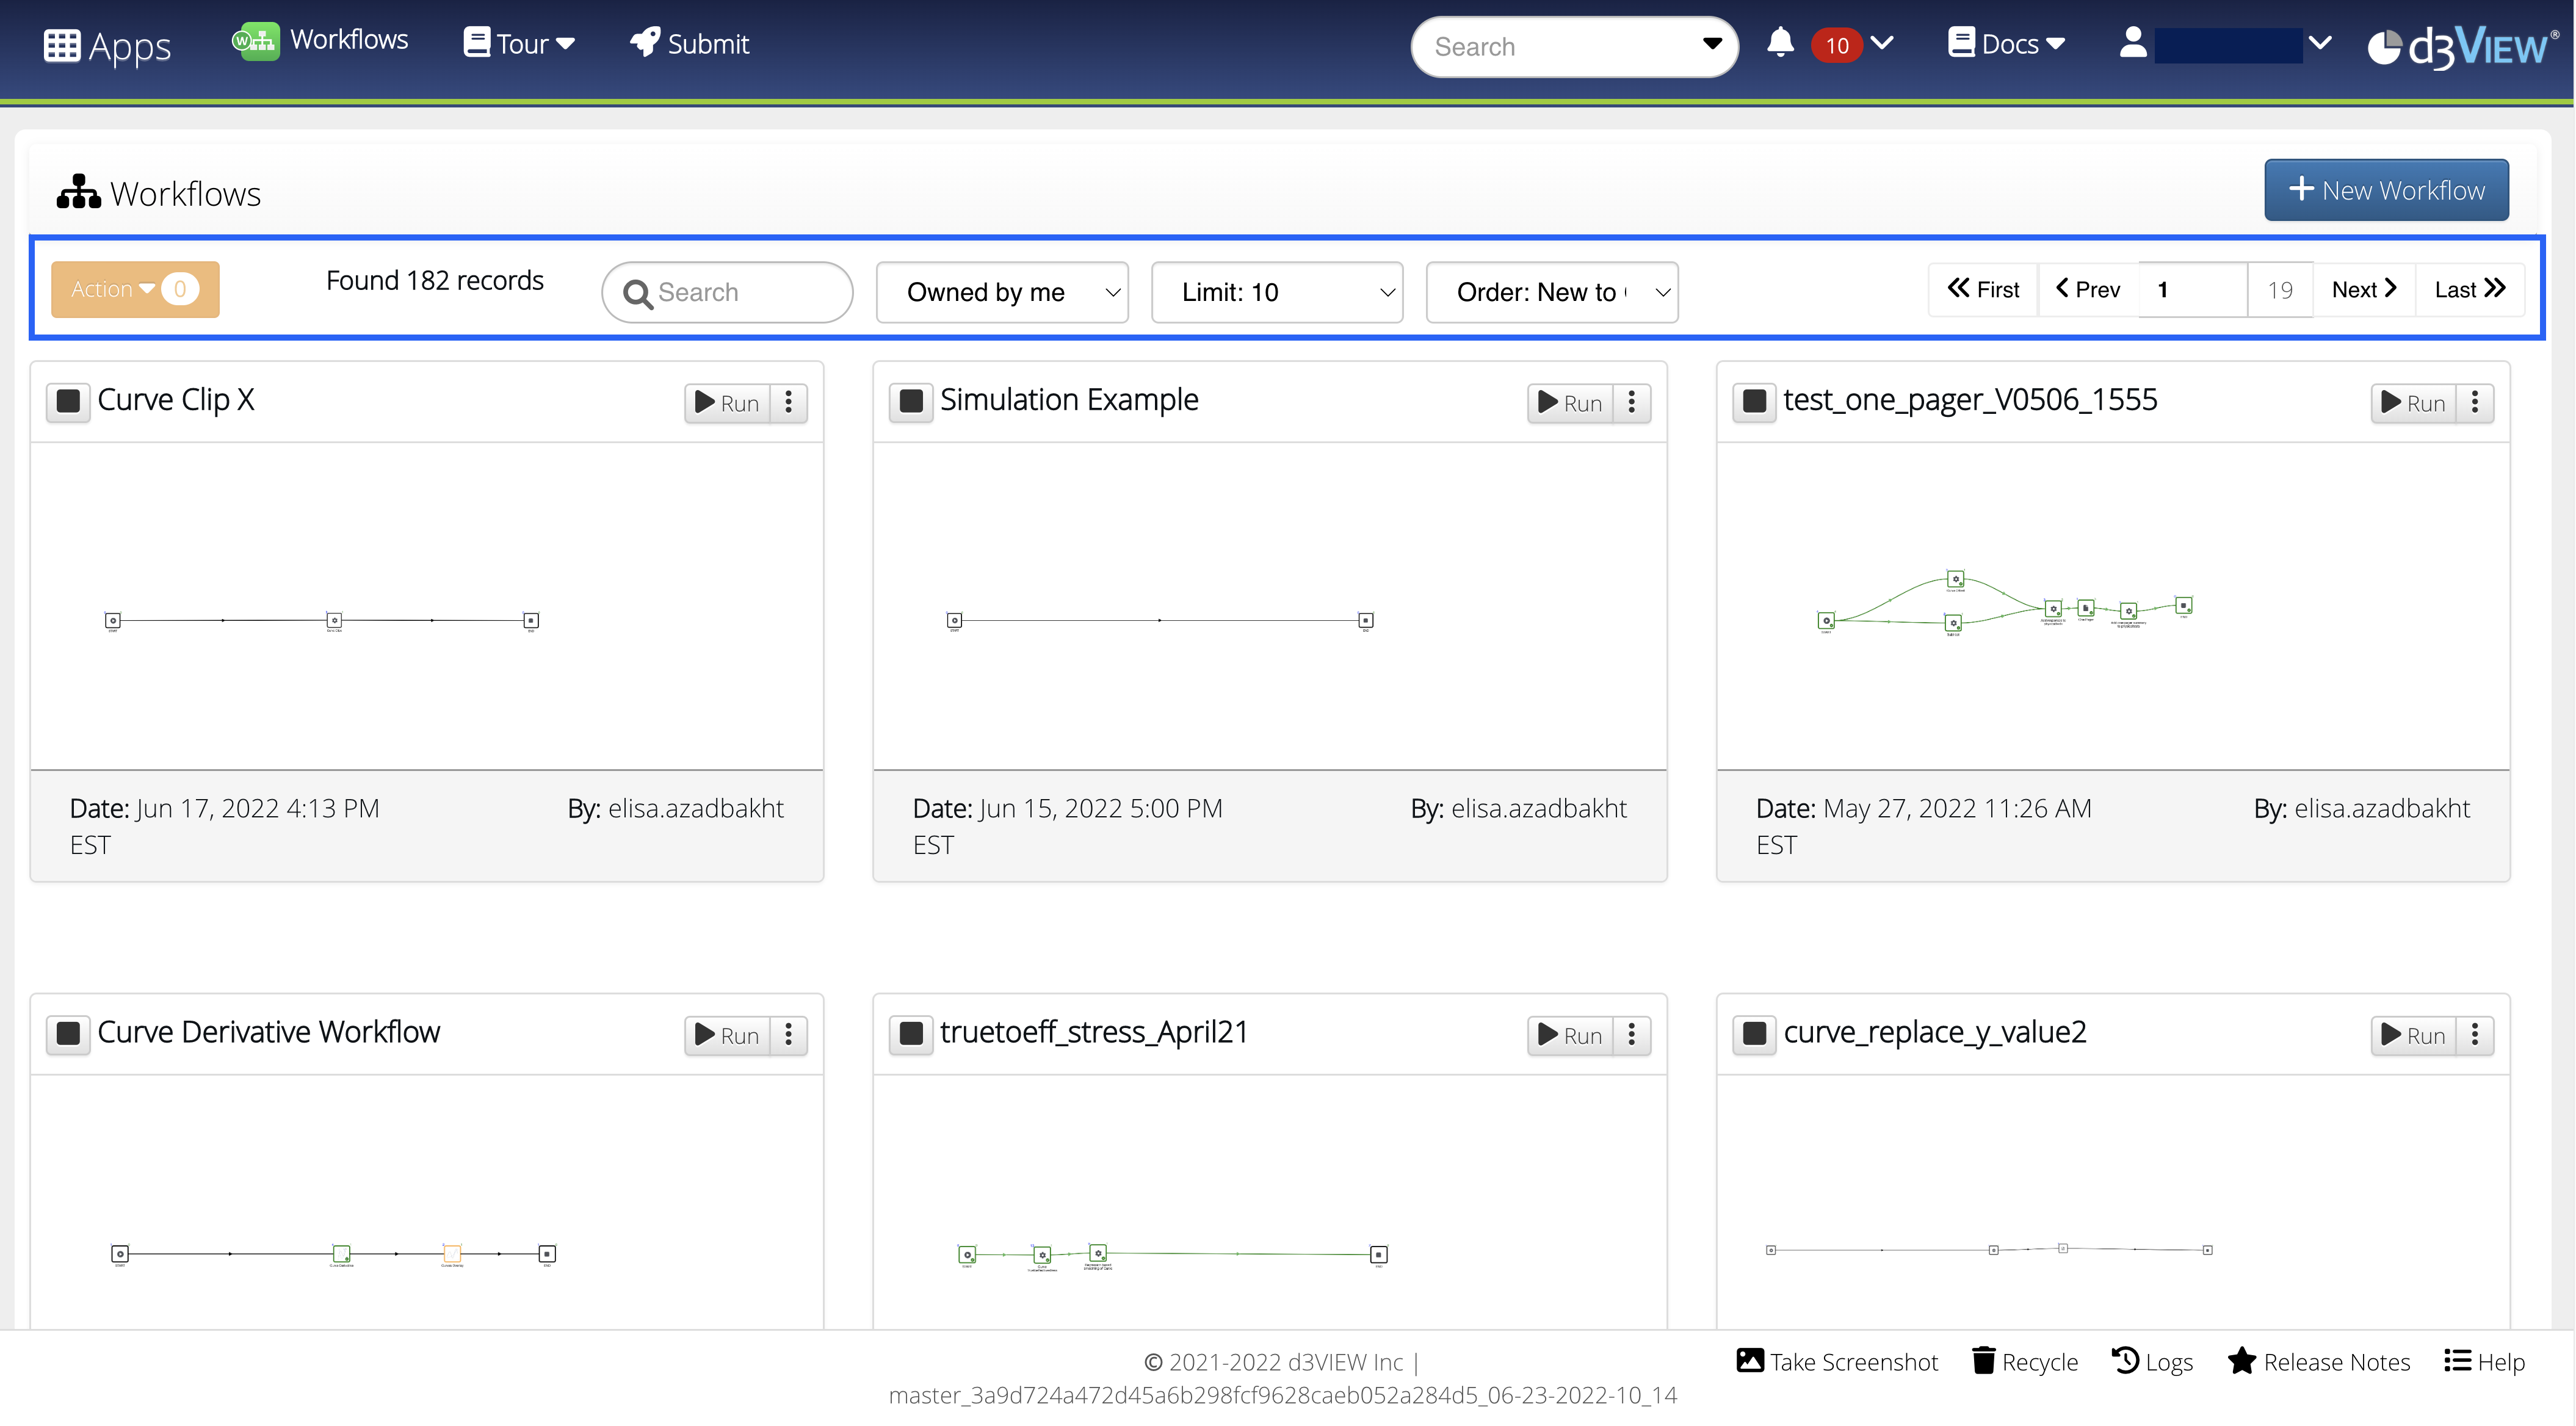
Task: Click the d3VIEW logo
Action: 2463,47
